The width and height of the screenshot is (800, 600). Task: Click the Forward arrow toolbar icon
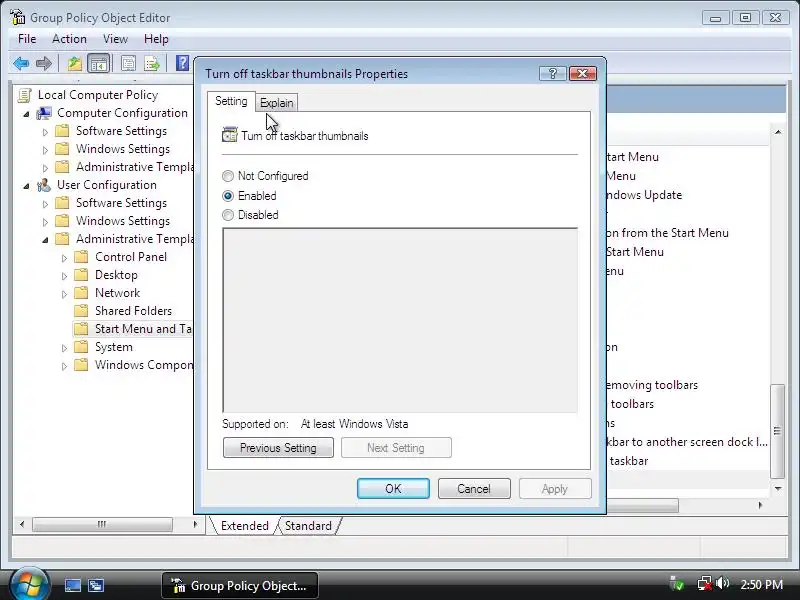(44, 64)
